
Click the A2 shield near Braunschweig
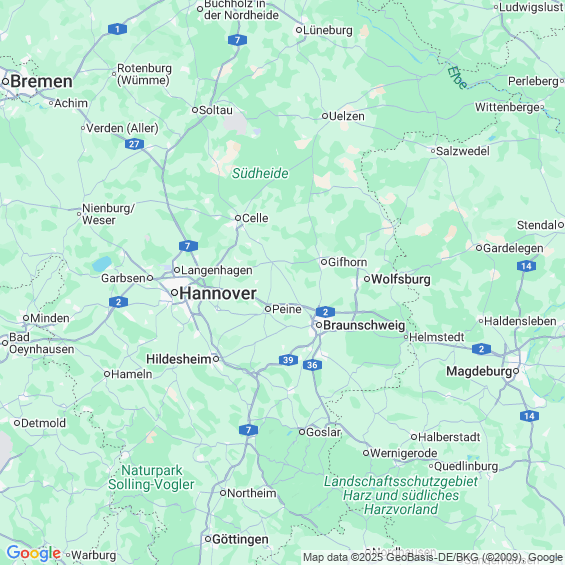click(x=325, y=312)
